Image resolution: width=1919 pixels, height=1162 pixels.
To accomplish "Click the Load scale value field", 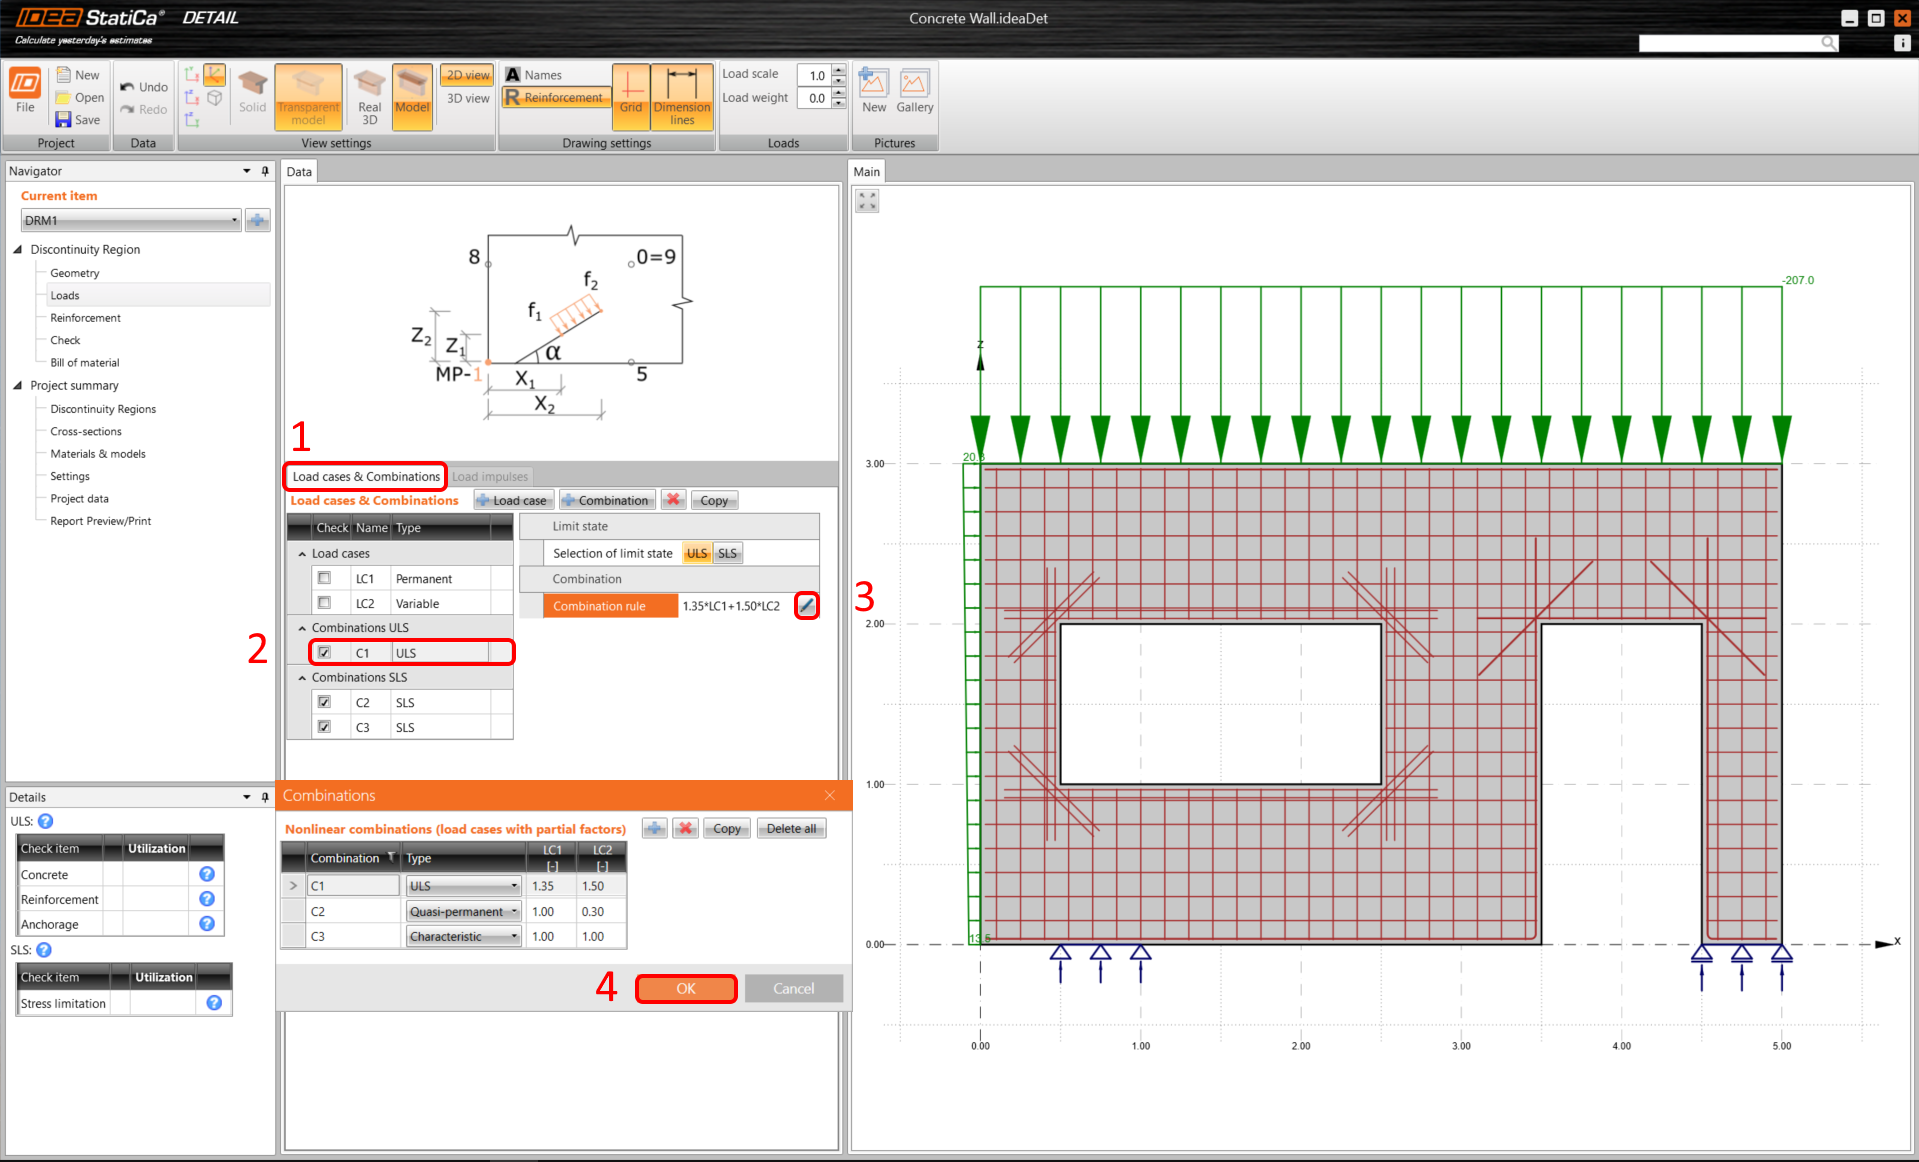I will click(x=814, y=75).
